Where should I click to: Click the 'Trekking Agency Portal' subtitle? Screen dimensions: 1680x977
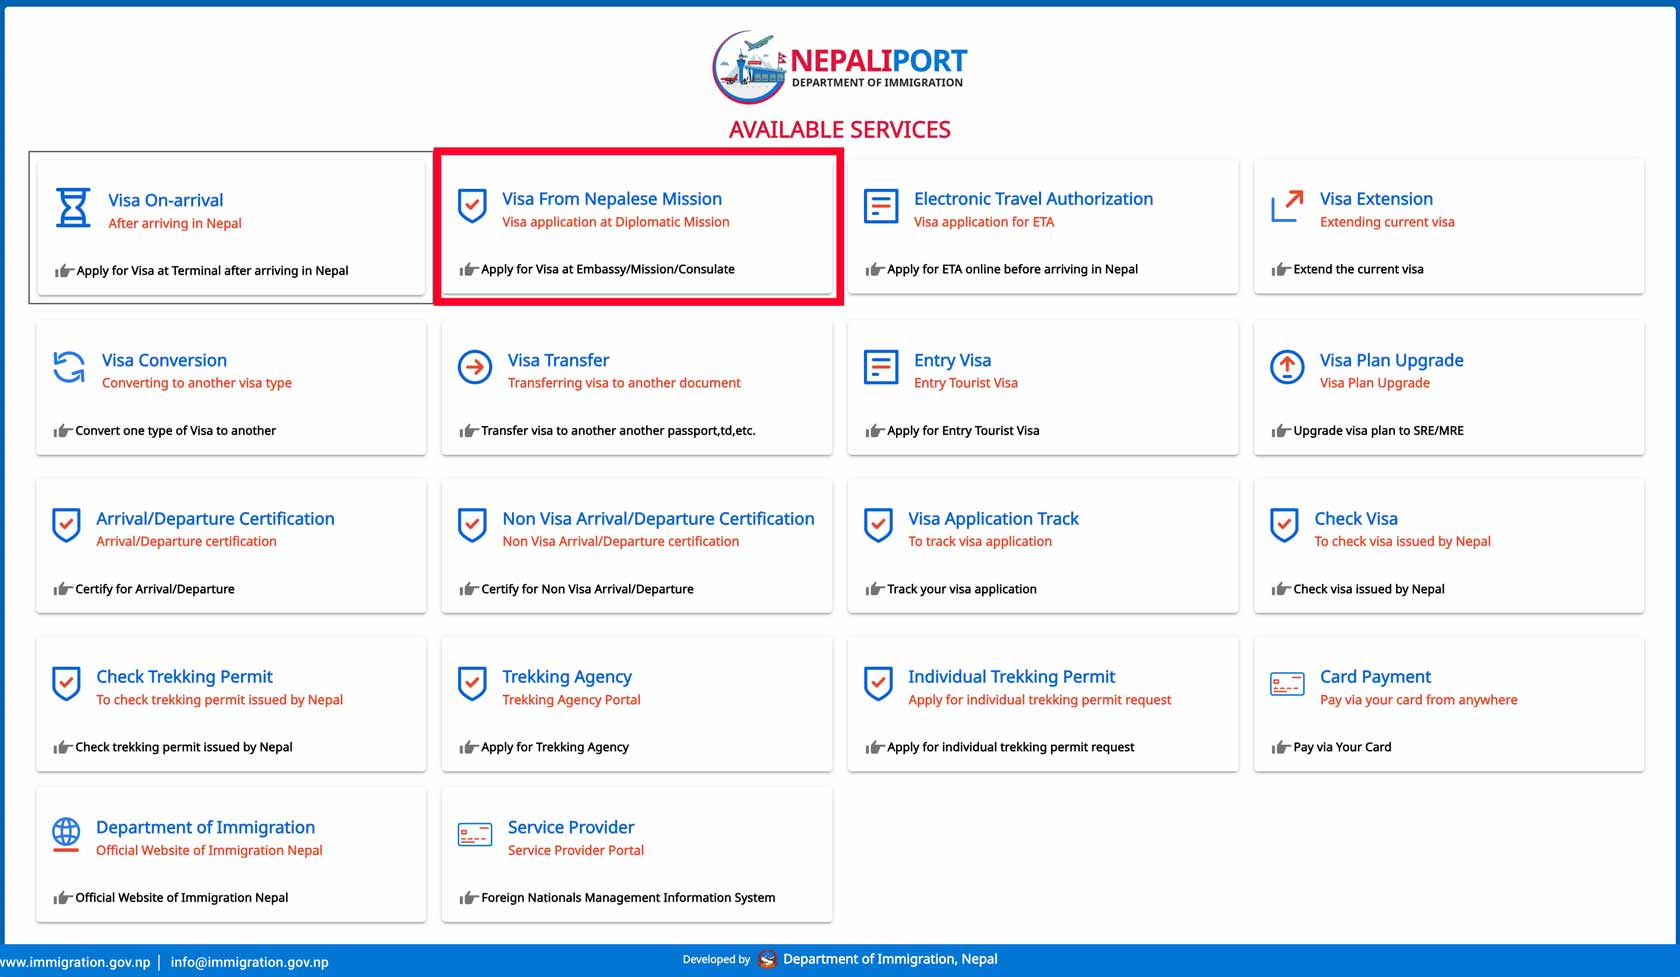(x=571, y=700)
